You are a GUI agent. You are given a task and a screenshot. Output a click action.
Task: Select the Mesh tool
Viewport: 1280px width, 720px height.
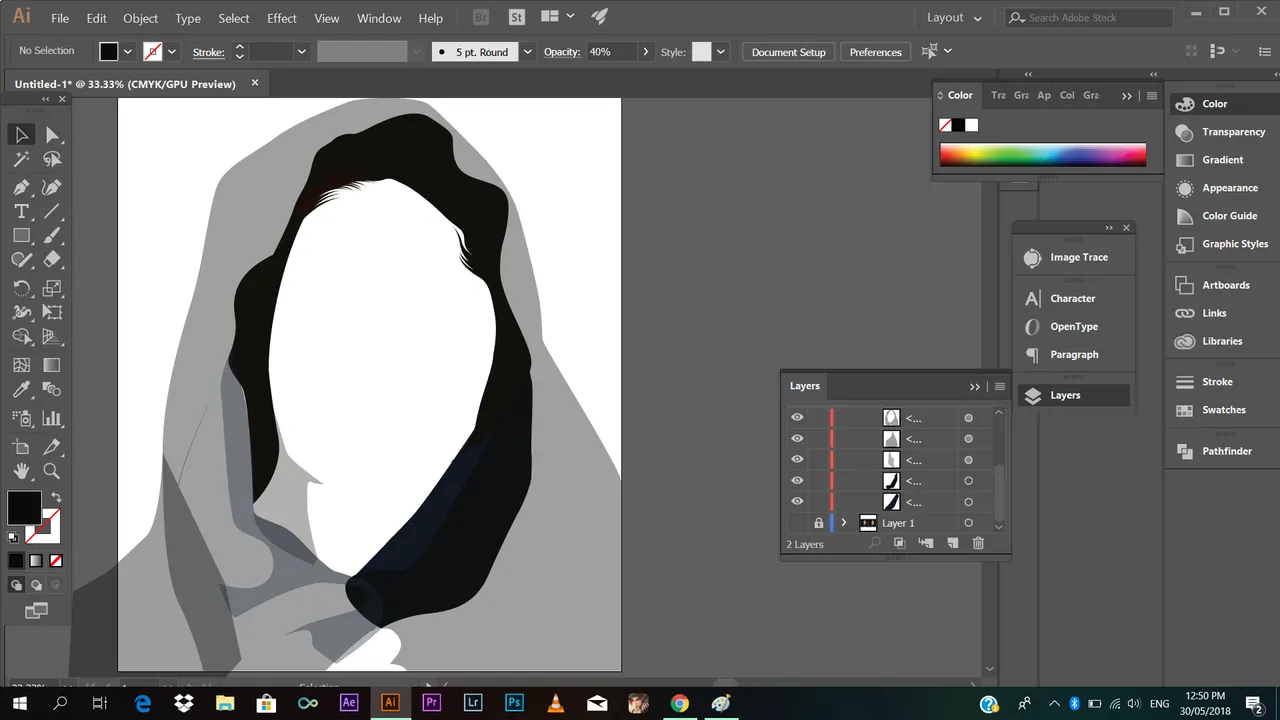(x=21, y=365)
